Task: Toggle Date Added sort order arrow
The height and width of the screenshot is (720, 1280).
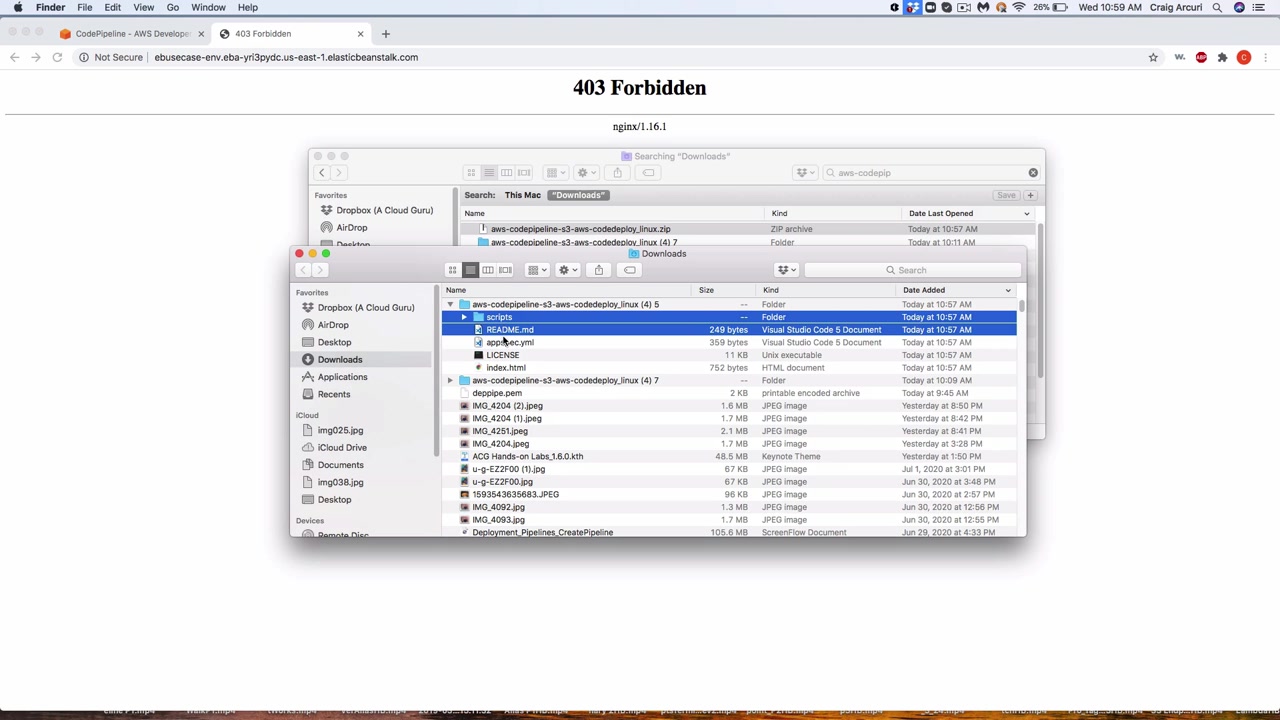Action: (x=1008, y=290)
